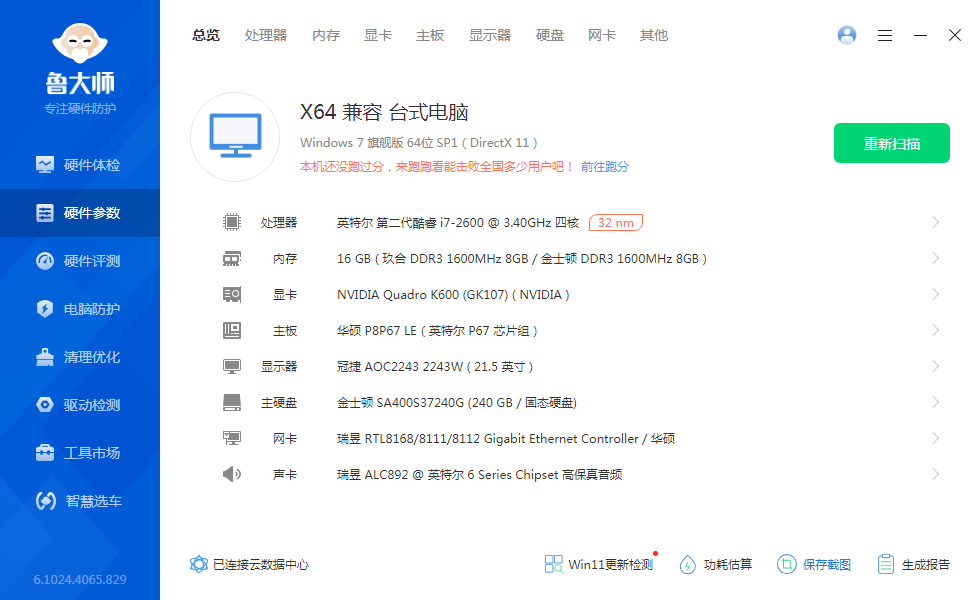Click the X64 兼容 台式电脑 title
Image resolution: width=980 pixels, height=600 pixels.
384,112
